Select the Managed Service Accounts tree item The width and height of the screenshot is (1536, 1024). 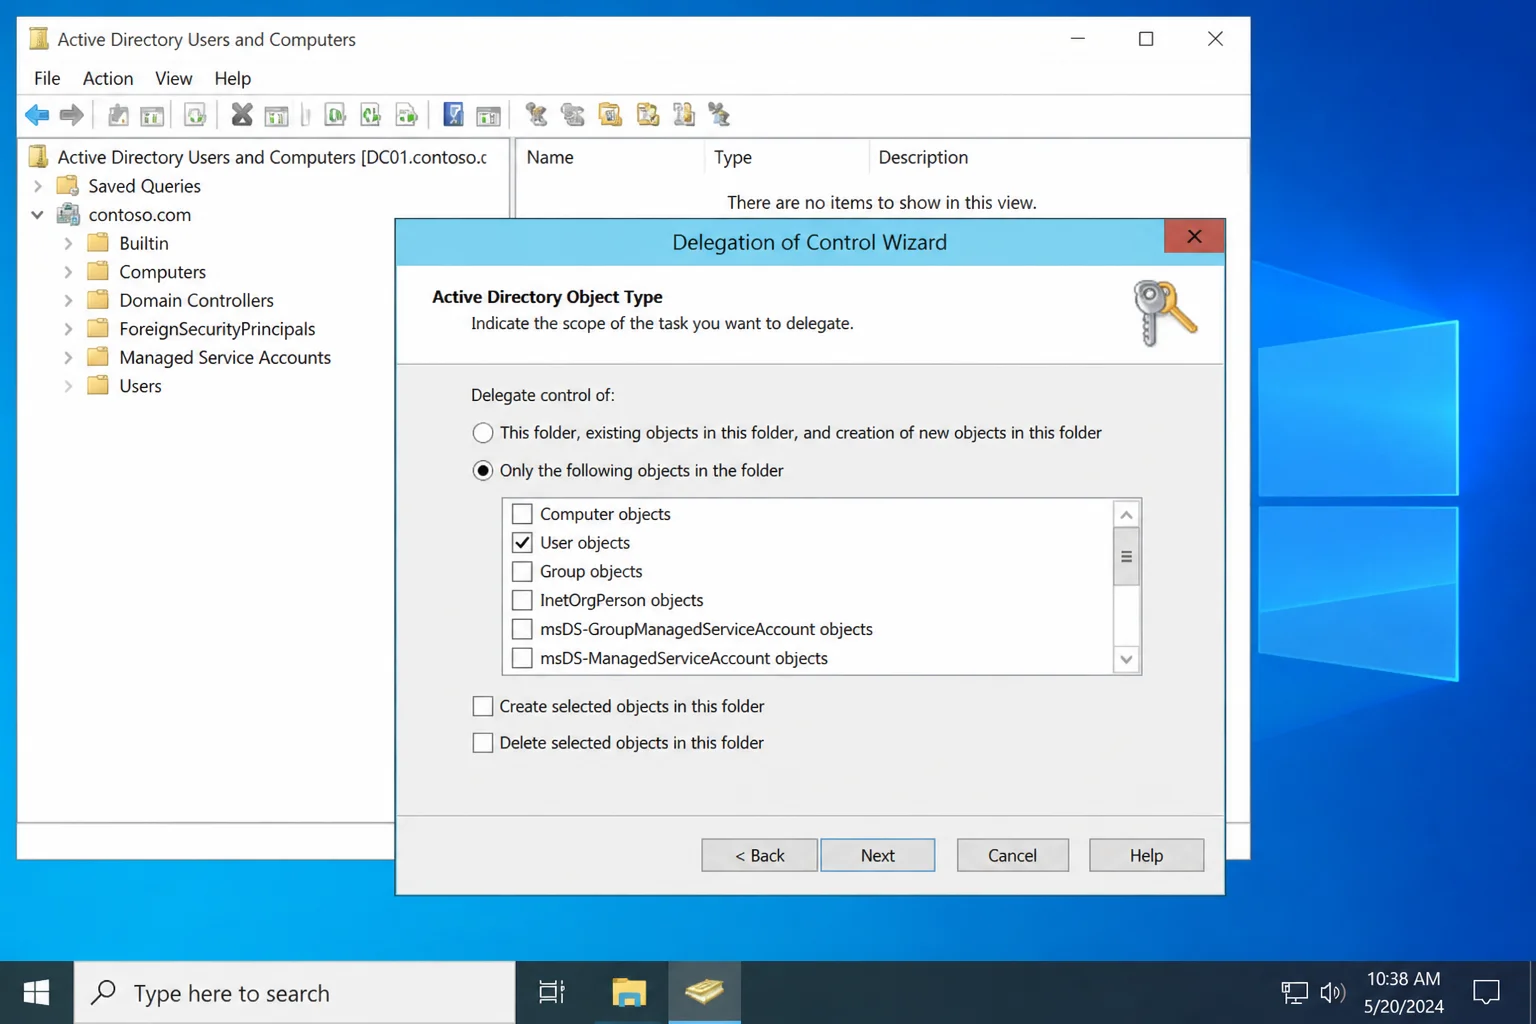click(225, 357)
